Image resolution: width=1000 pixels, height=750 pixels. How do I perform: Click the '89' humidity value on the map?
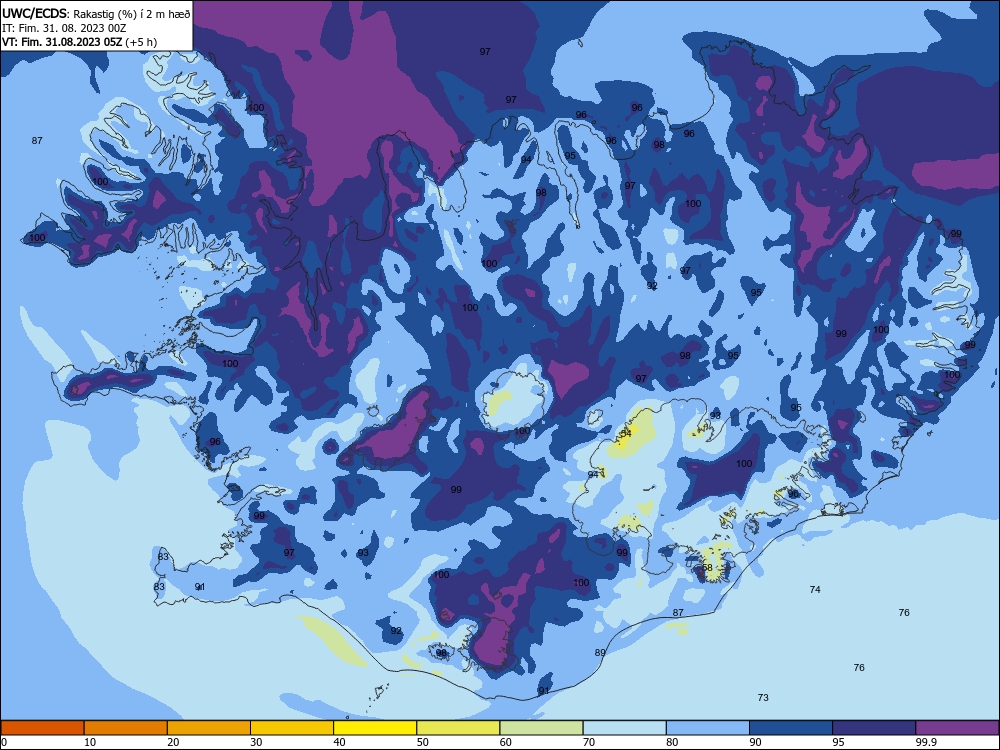pos(599,652)
